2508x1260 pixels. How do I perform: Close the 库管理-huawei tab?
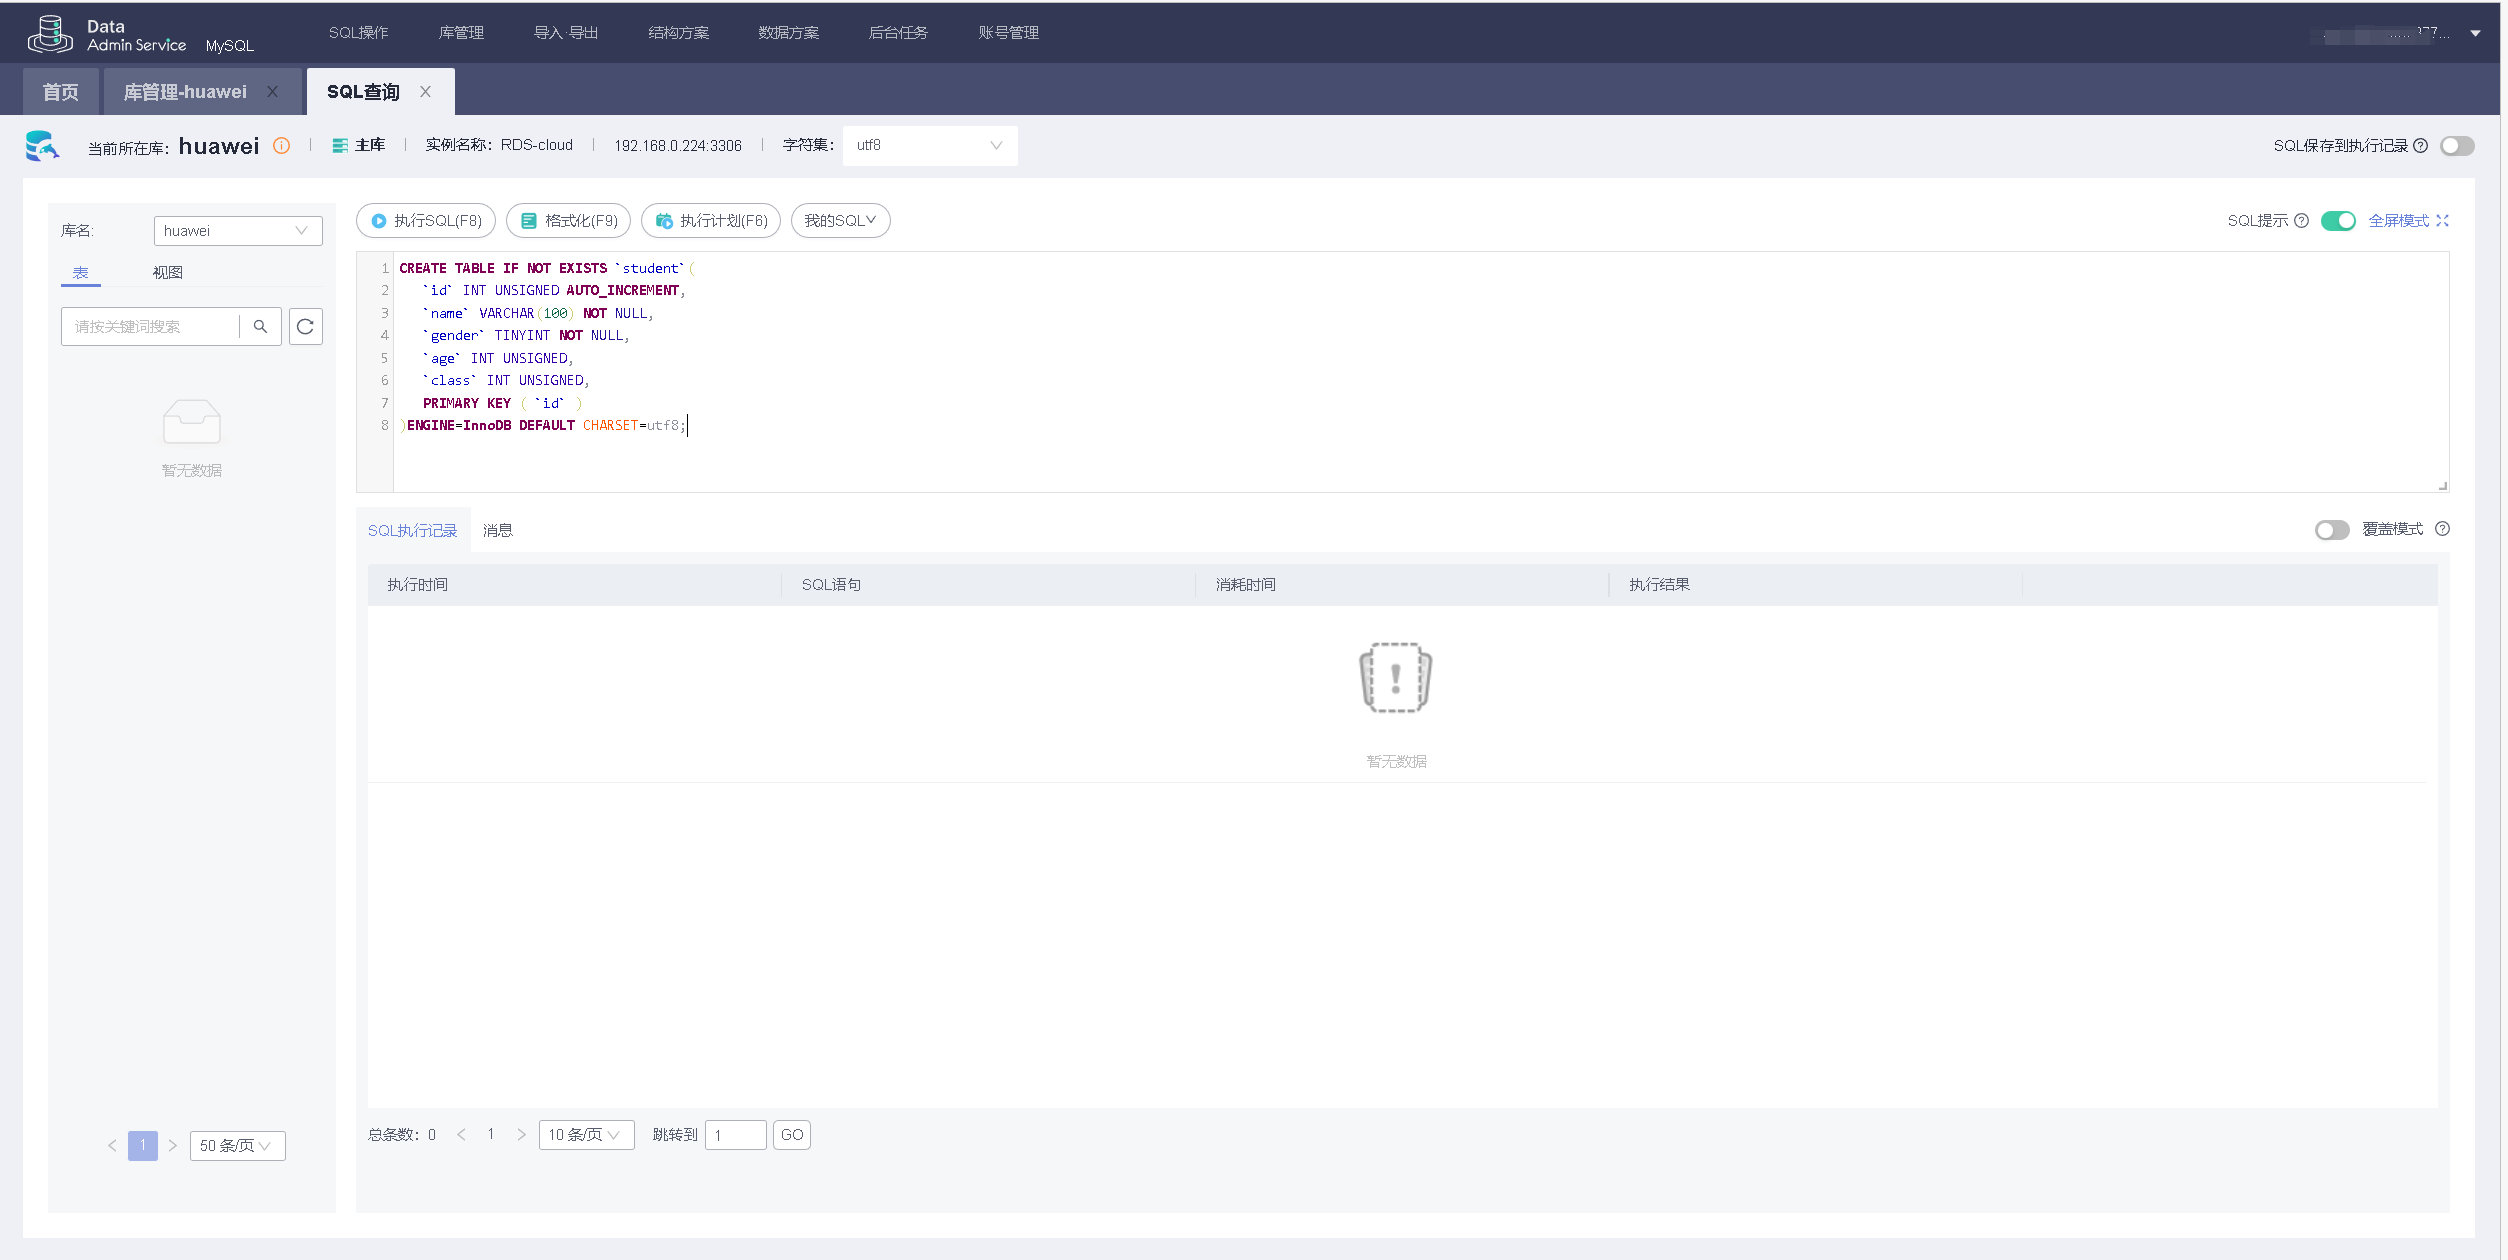pos(272,92)
